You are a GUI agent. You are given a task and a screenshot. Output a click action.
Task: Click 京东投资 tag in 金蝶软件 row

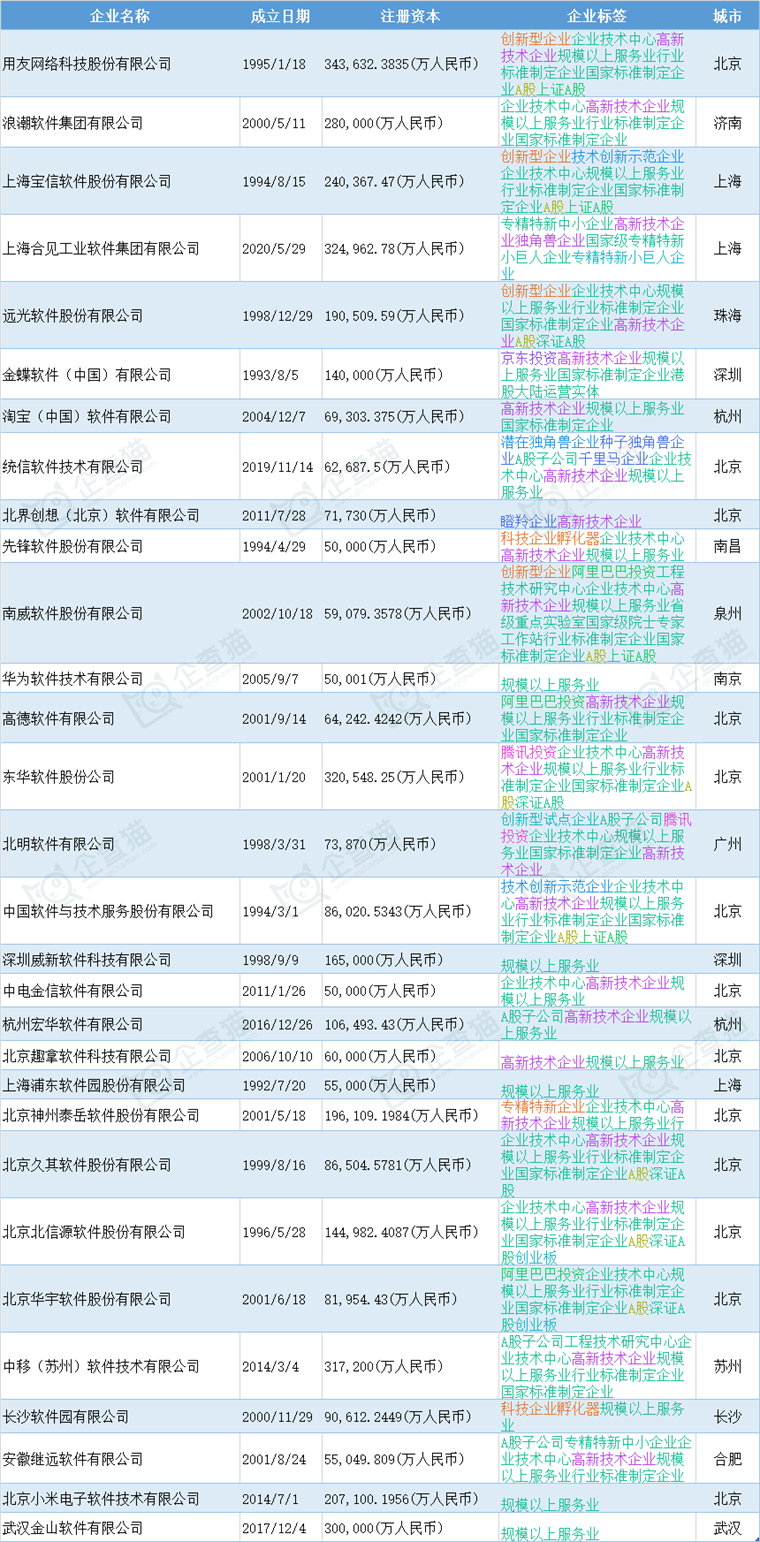pyautogui.click(x=529, y=358)
